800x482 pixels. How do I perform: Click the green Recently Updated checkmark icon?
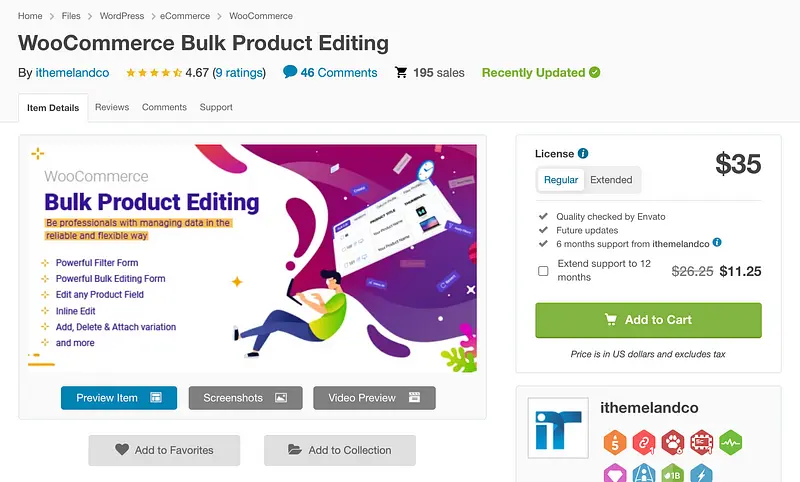[595, 73]
